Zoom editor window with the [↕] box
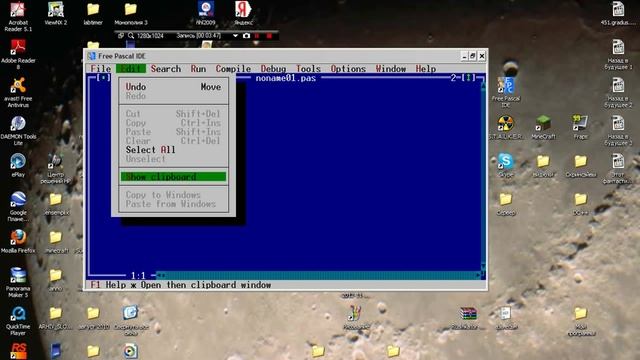Viewport: 640px width, 360px height. click(469, 78)
